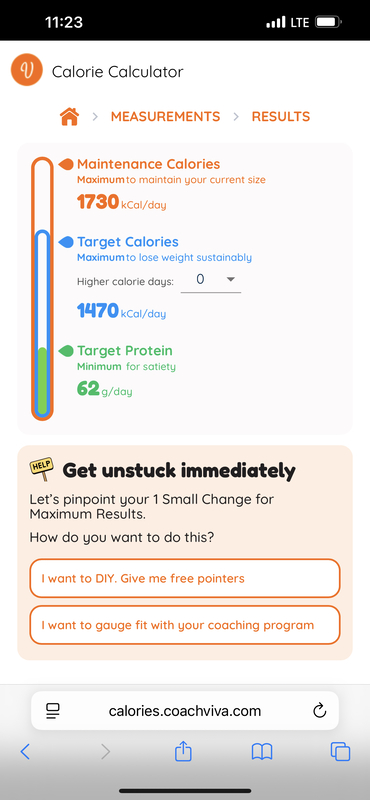The width and height of the screenshot is (370, 800).
Task: Click the dropdown arrow beside value 0
Action: (231, 279)
